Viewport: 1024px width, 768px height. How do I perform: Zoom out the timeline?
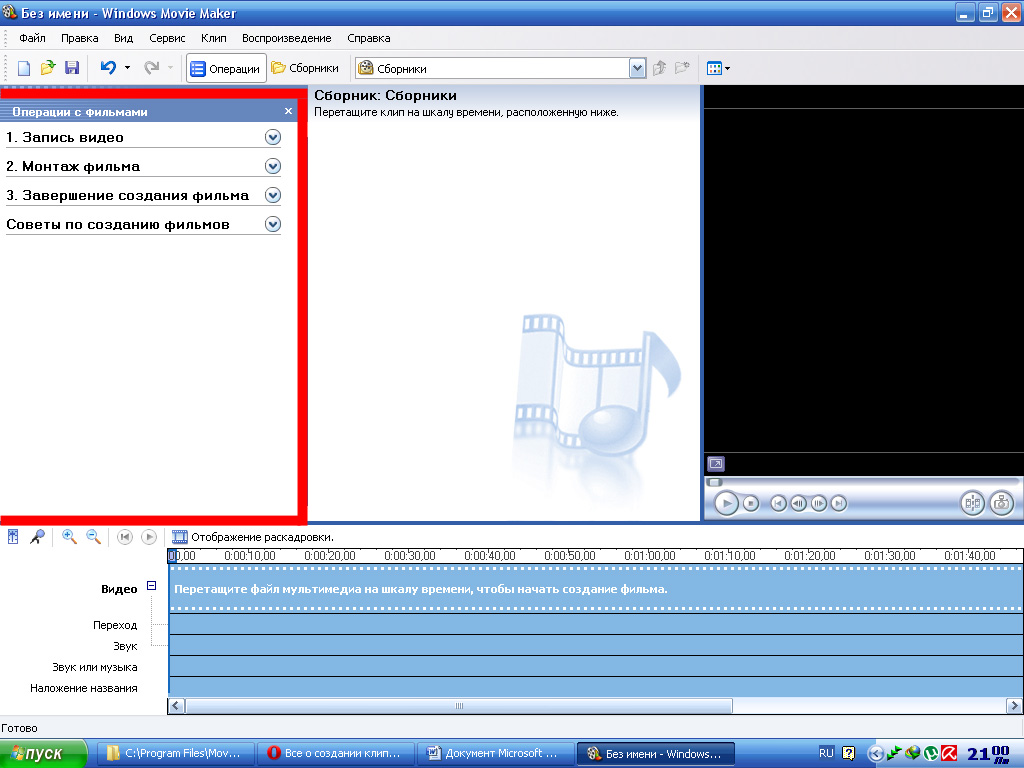click(93, 537)
